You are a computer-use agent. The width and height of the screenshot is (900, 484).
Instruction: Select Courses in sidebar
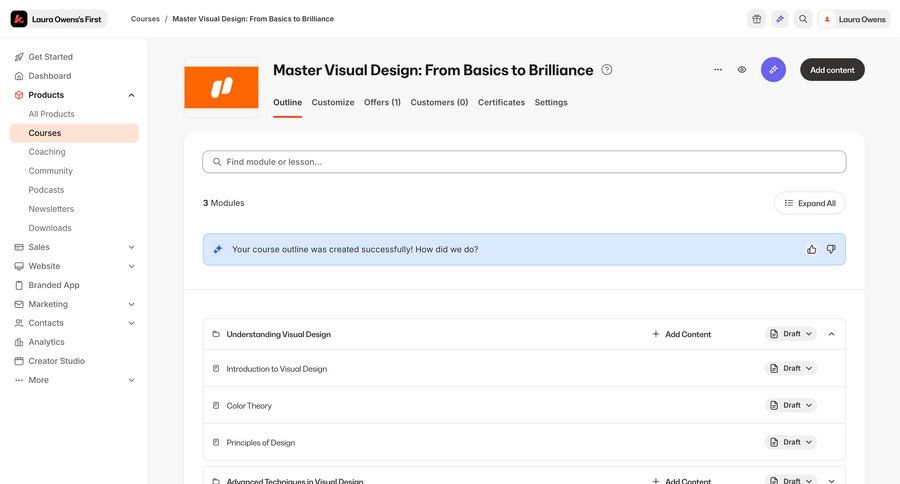coord(74,133)
